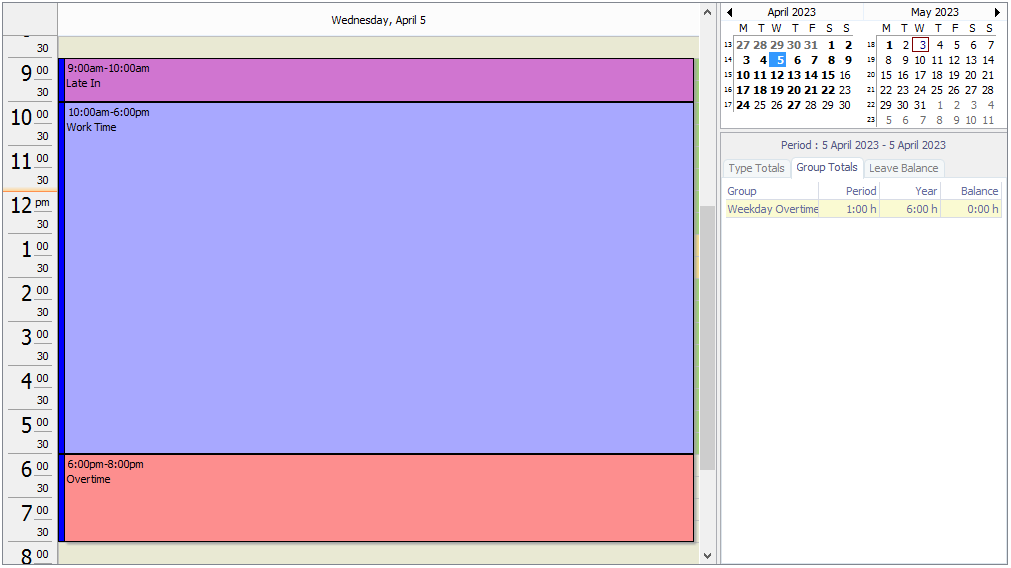This screenshot has height=568, width=1011.
Task: Pick May 3 in the mini calendar
Action: (921, 45)
